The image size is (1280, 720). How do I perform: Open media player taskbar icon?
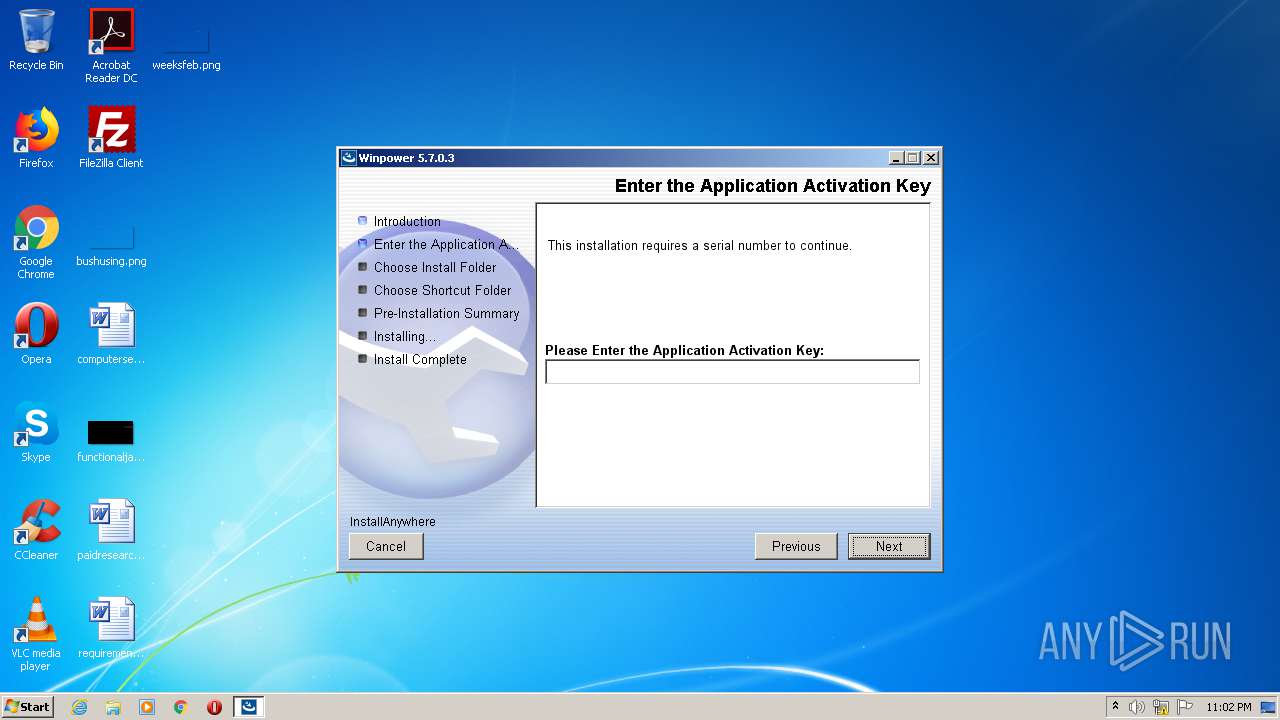(x=147, y=707)
